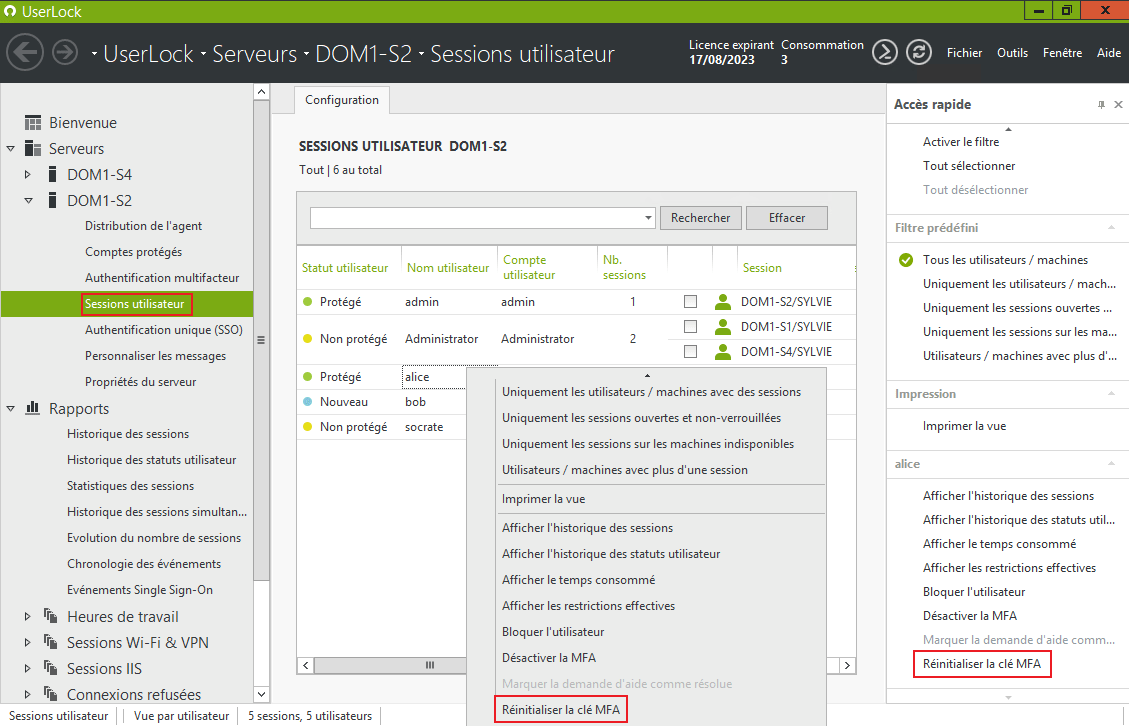Open the Aide menu
This screenshot has height=726, width=1129.
point(1108,53)
